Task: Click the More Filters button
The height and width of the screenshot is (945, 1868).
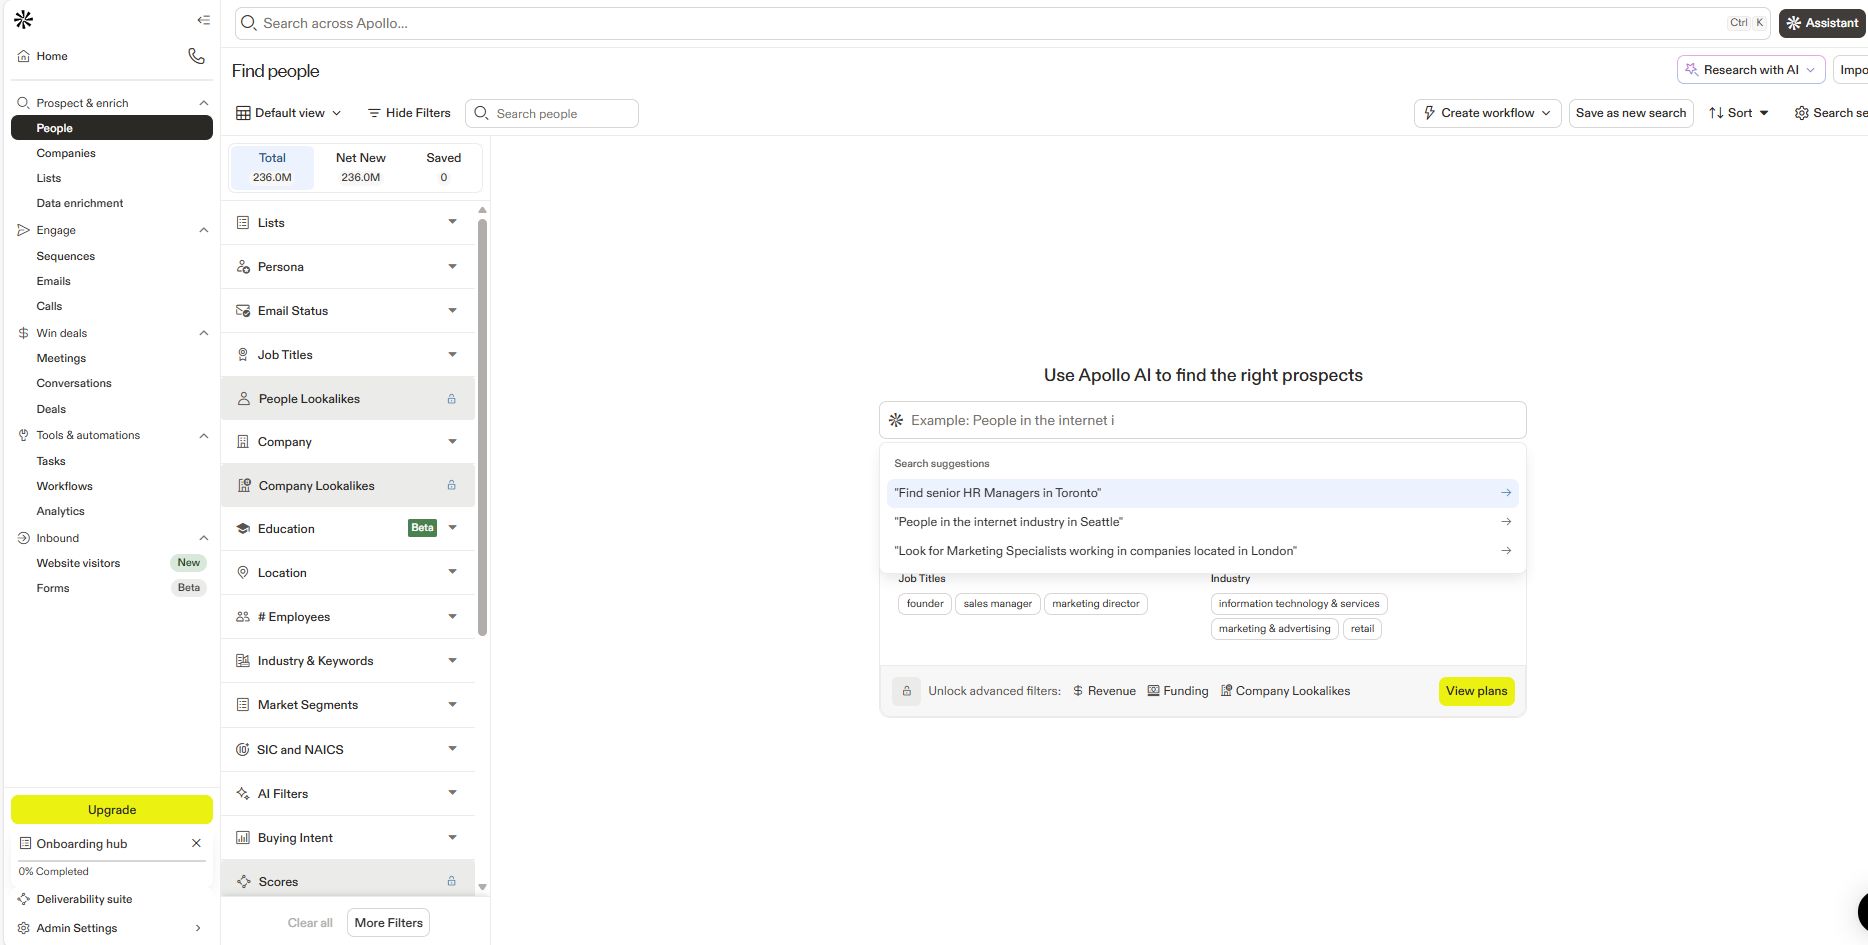Action: click(389, 923)
